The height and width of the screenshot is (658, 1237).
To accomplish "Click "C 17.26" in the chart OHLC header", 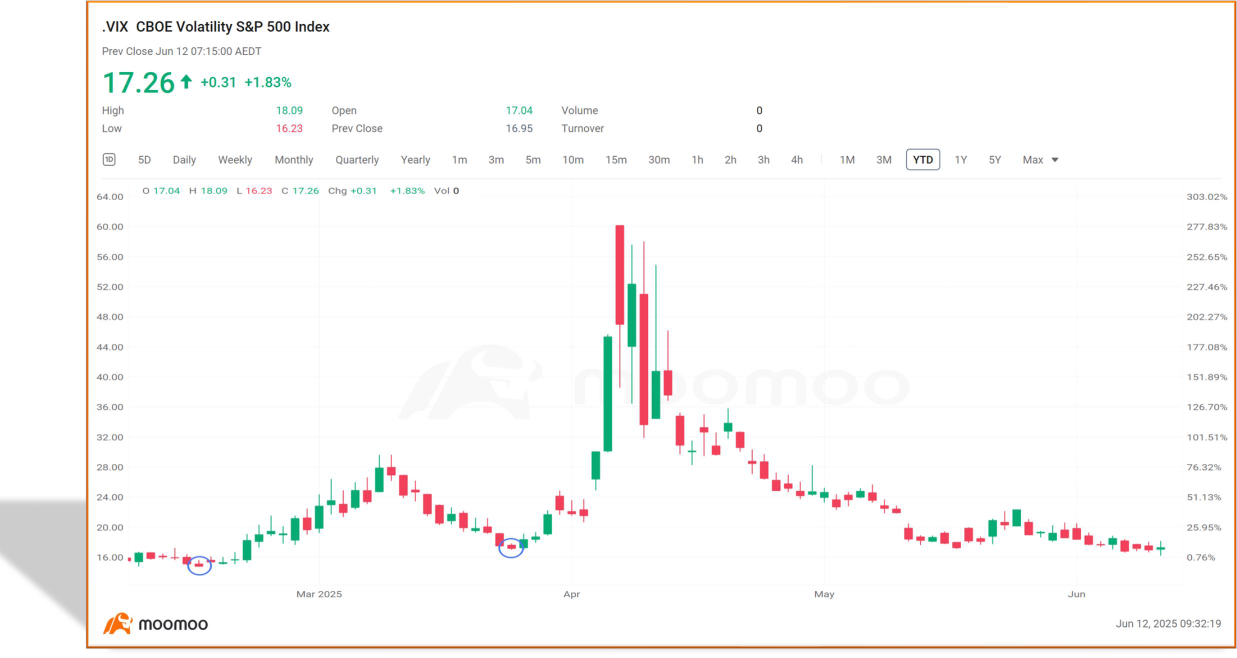I will tap(300, 191).
